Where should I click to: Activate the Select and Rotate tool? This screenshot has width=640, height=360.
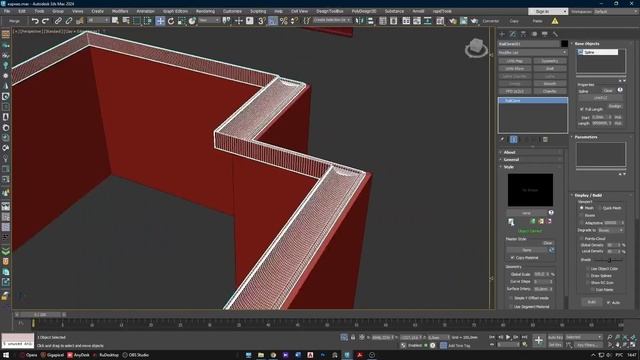pyautogui.click(x=171, y=21)
